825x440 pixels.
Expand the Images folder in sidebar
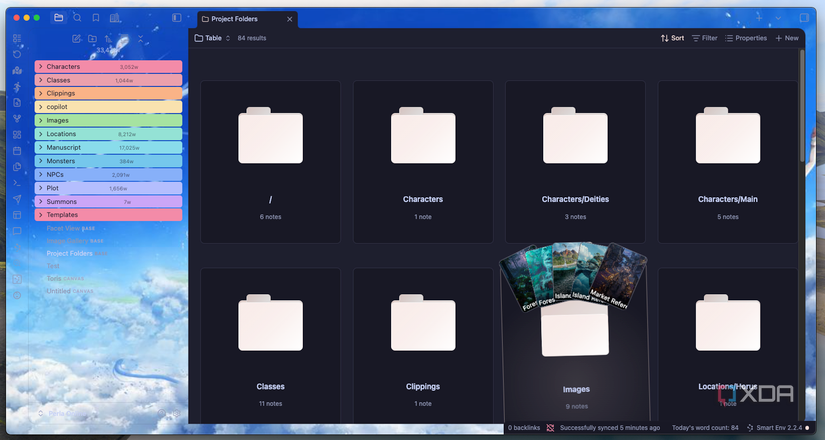point(108,121)
